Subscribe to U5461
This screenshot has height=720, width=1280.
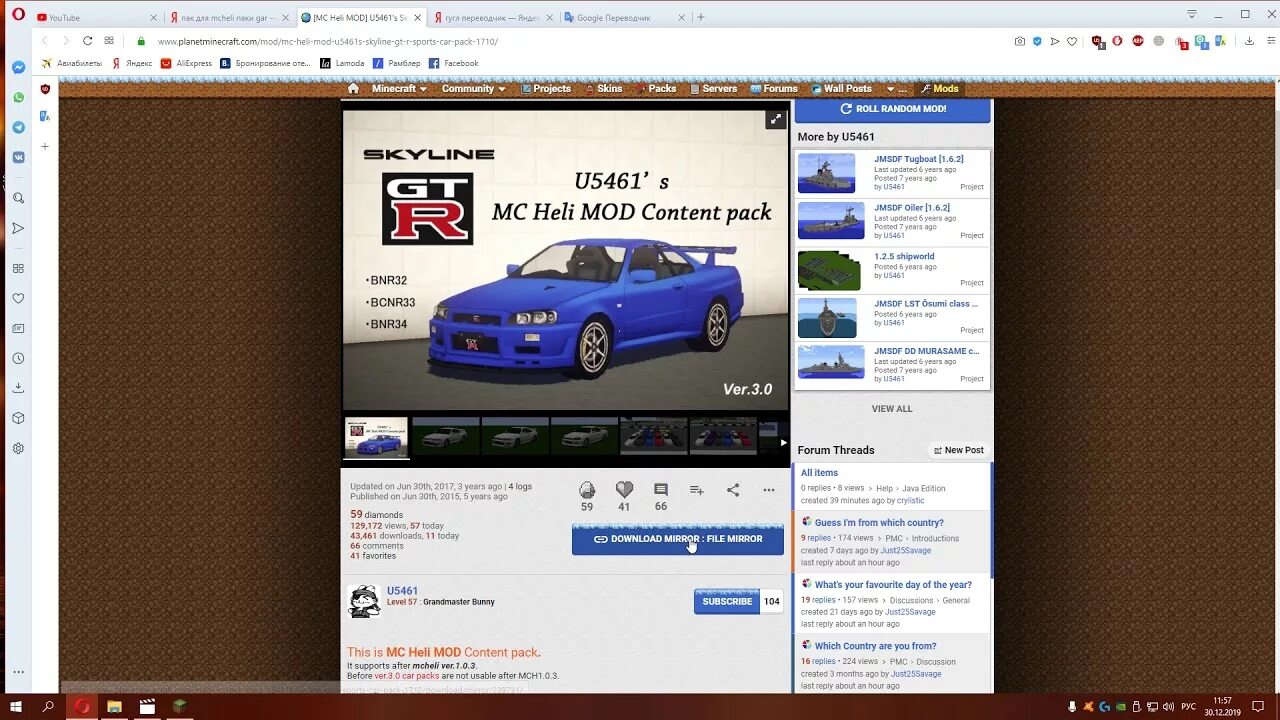coord(727,601)
